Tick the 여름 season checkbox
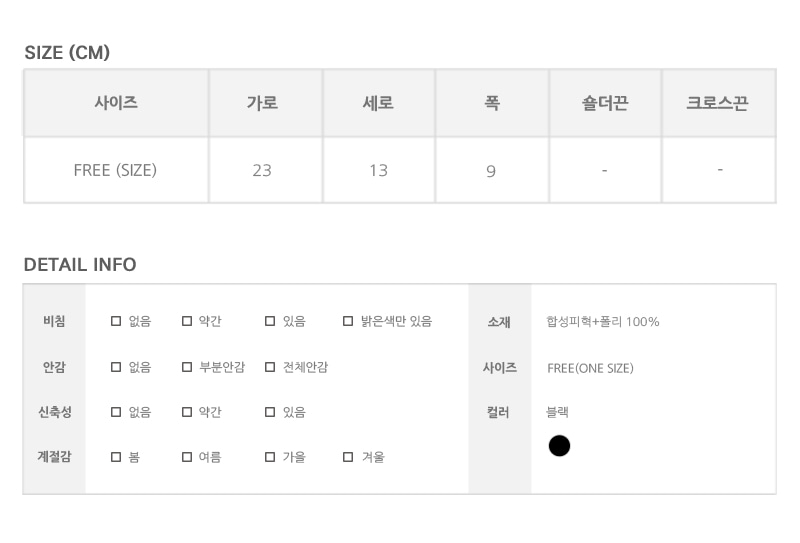Viewport: 800px width, 543px height. click(x=187, y=457)
